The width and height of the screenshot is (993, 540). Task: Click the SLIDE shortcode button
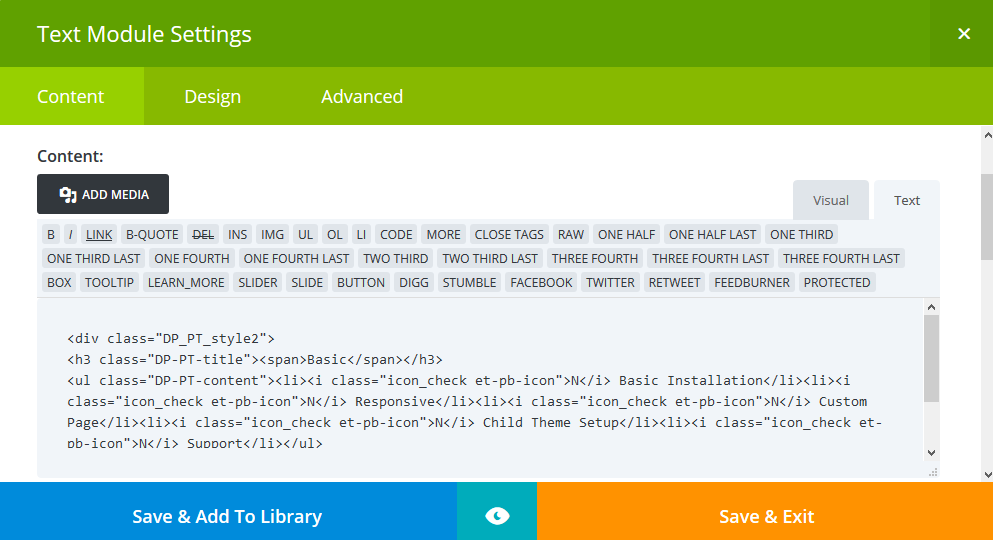[x=307, y=282]
